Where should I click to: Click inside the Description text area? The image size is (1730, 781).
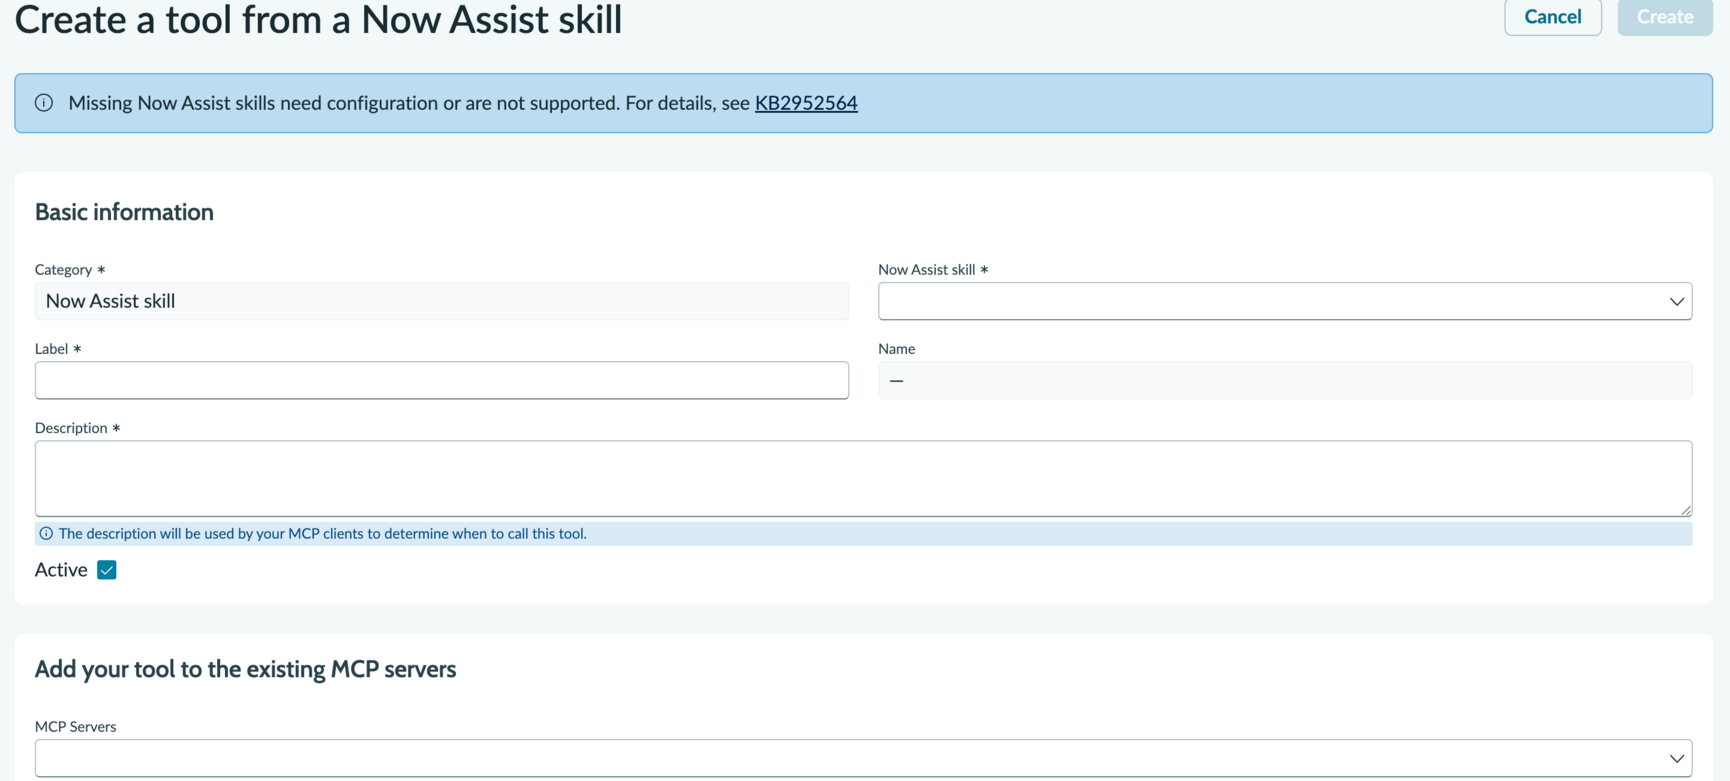coord(863,478)
